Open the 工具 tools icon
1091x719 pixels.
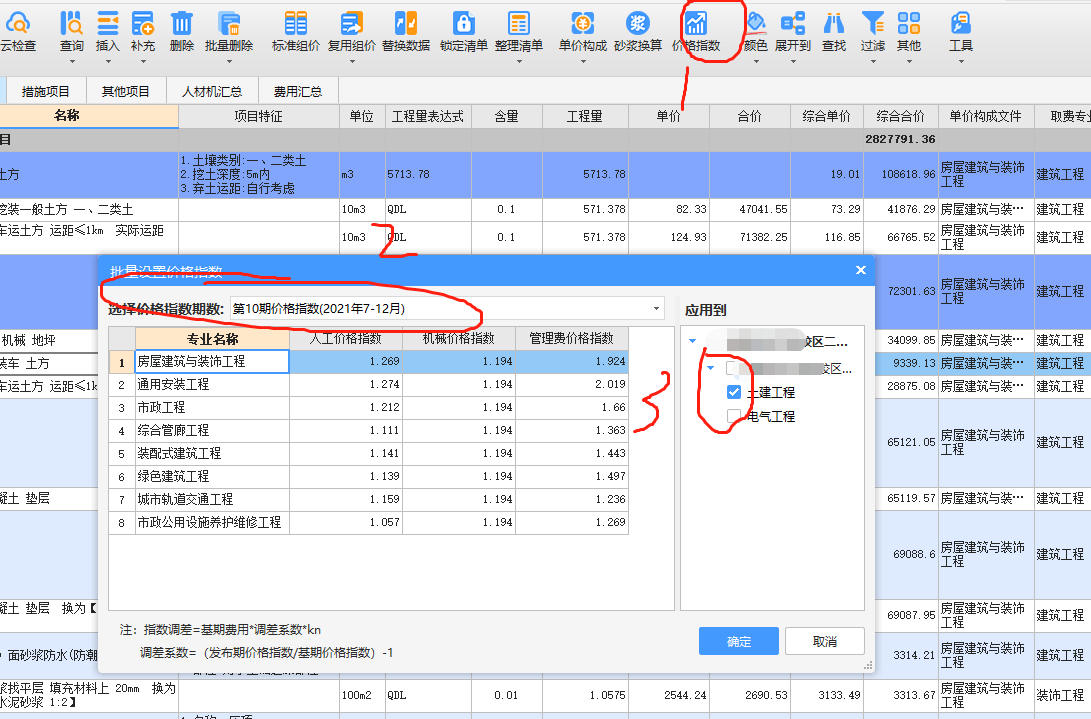(x=961, y=24)
